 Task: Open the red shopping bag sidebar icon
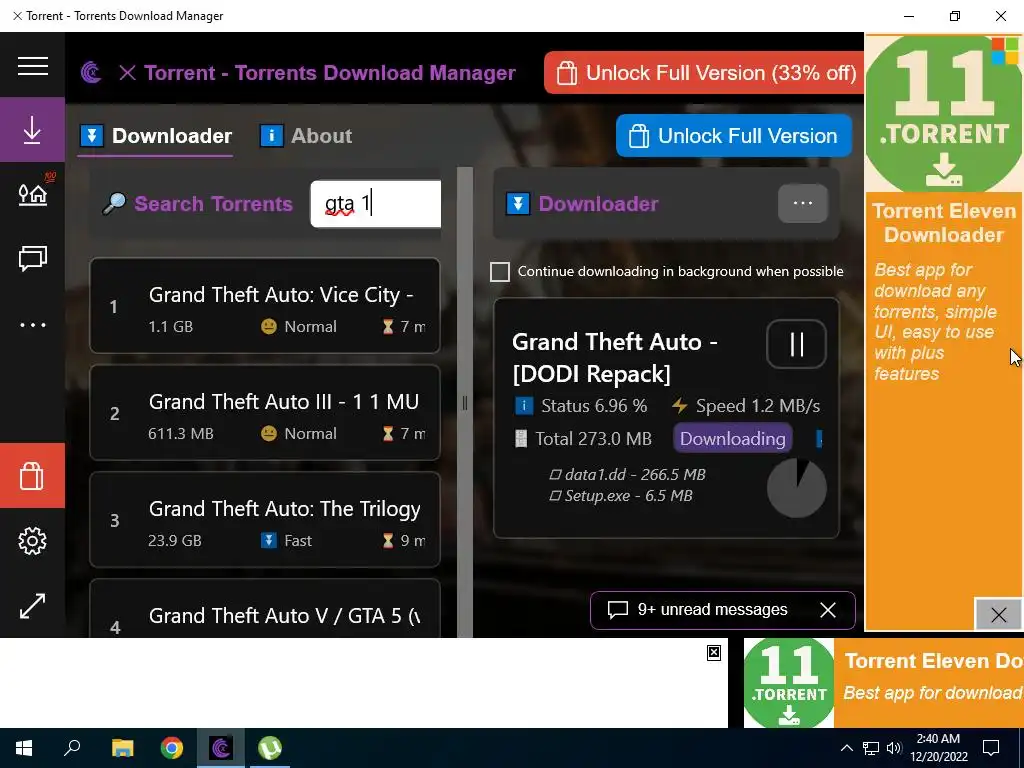click(32, 475)
